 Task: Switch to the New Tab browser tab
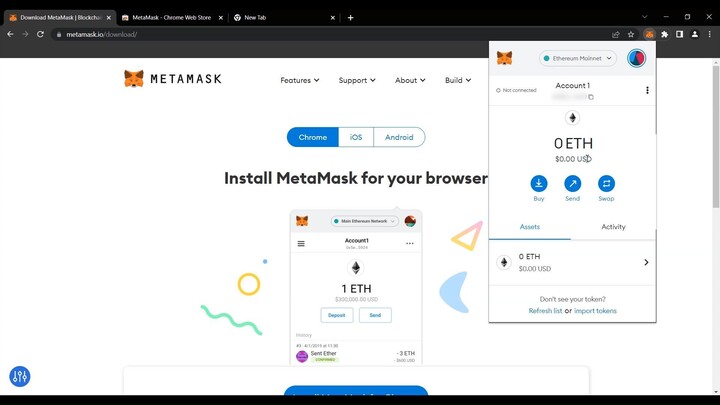pyautogui.click(x=255, y=17)
